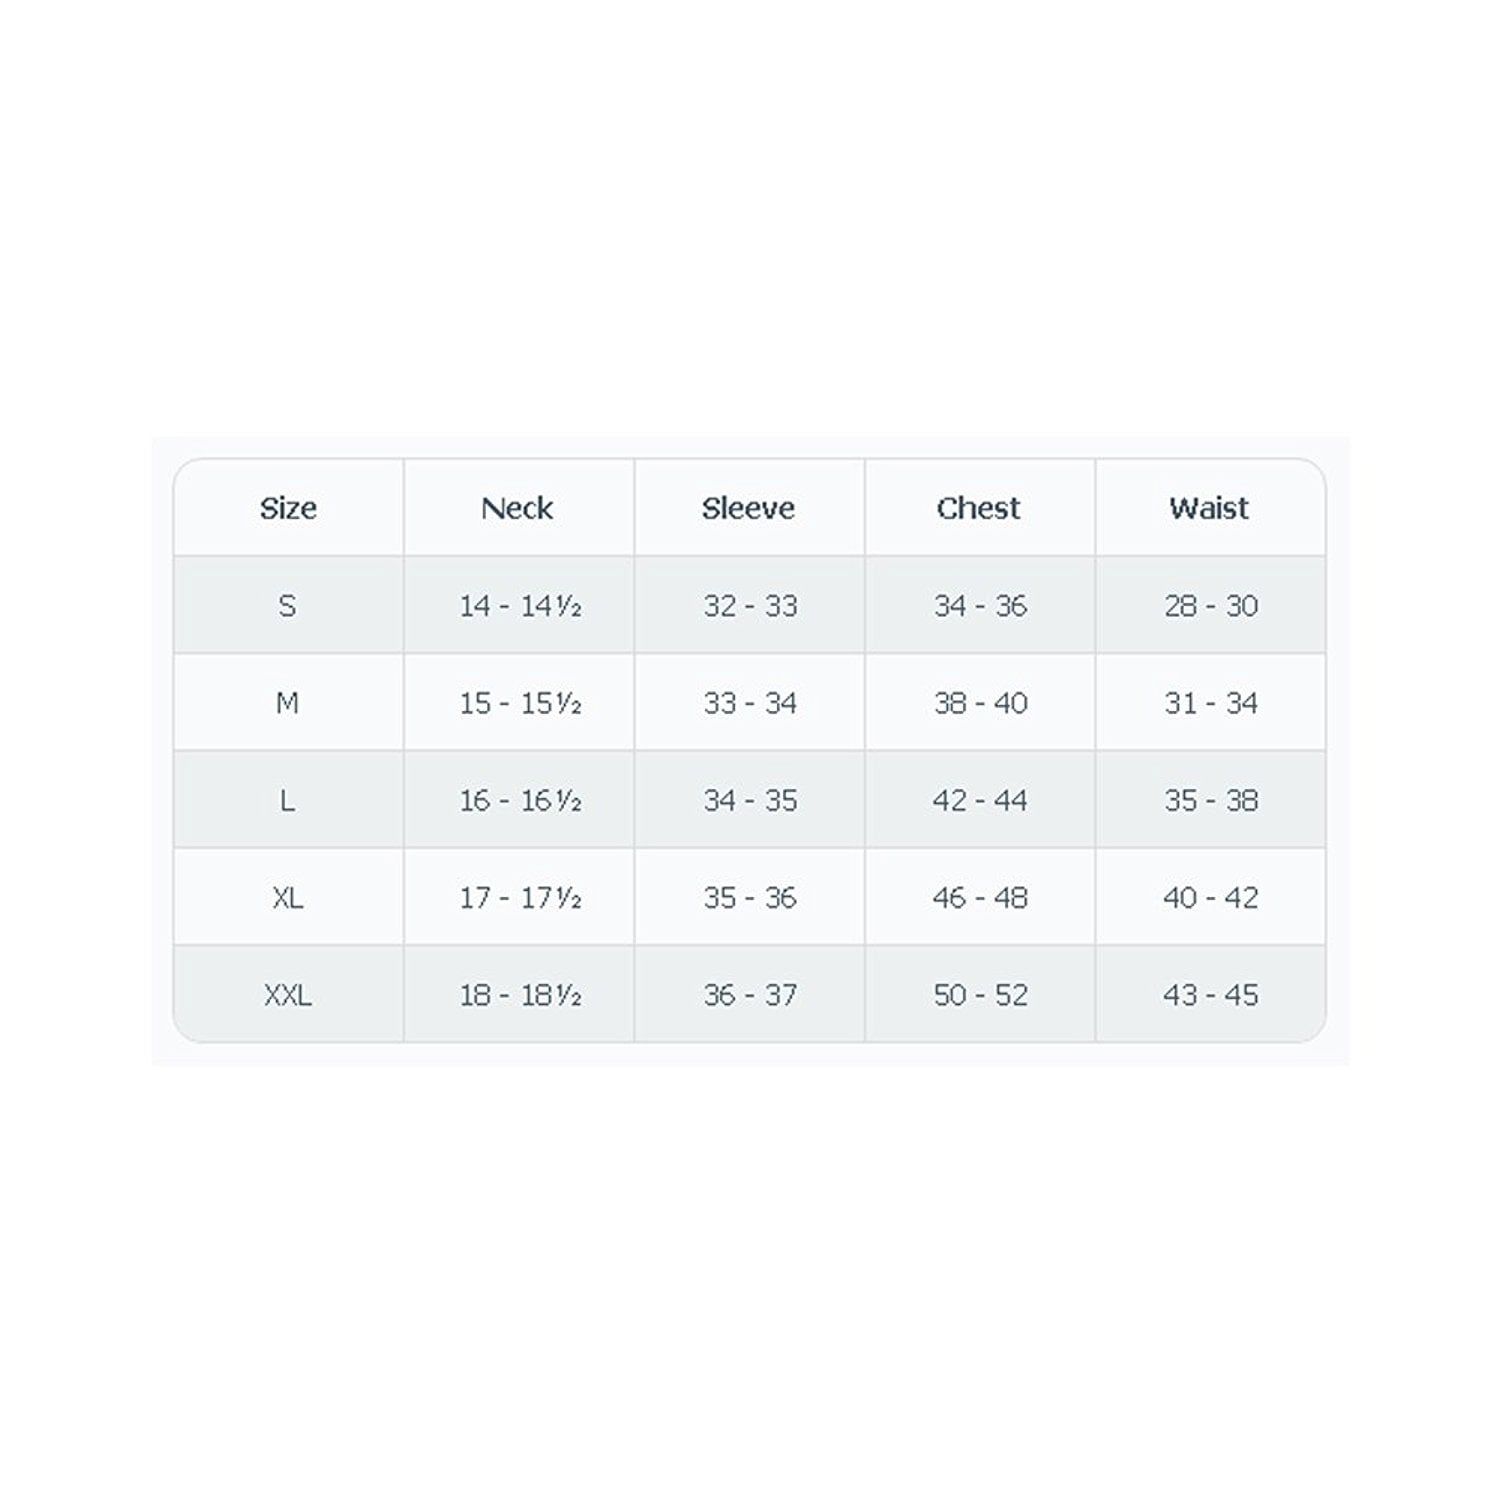Click sleeve measurement 32 - 33 cell
Screen dimensions: 1500x1500
tap(750, 606)
